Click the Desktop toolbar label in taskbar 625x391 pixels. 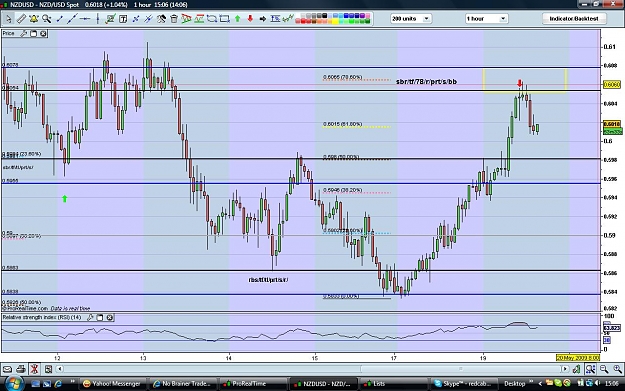click(x=515, y=384)
